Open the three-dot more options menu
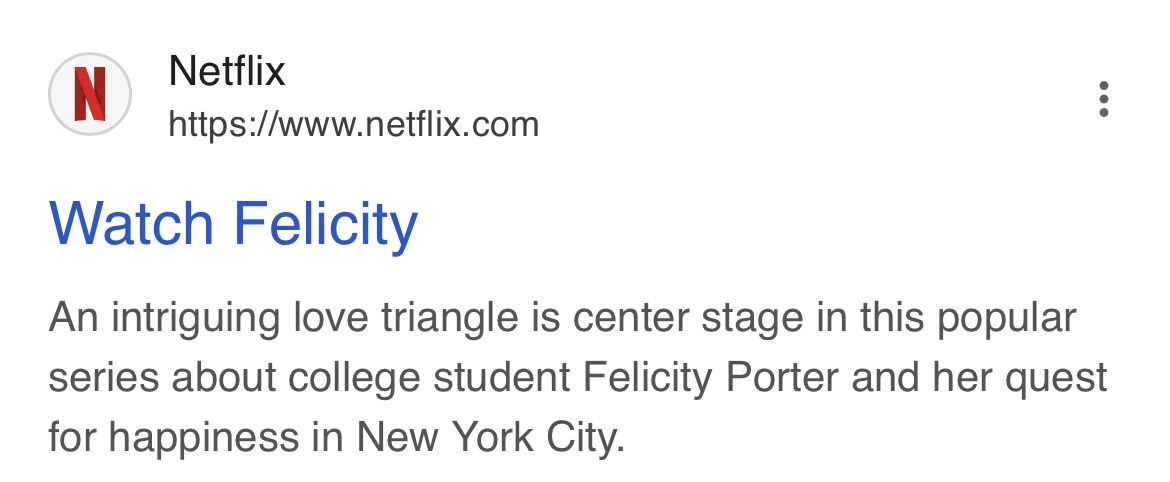Viewport: 1170px width, 482px height. (x=1104, y=98)
